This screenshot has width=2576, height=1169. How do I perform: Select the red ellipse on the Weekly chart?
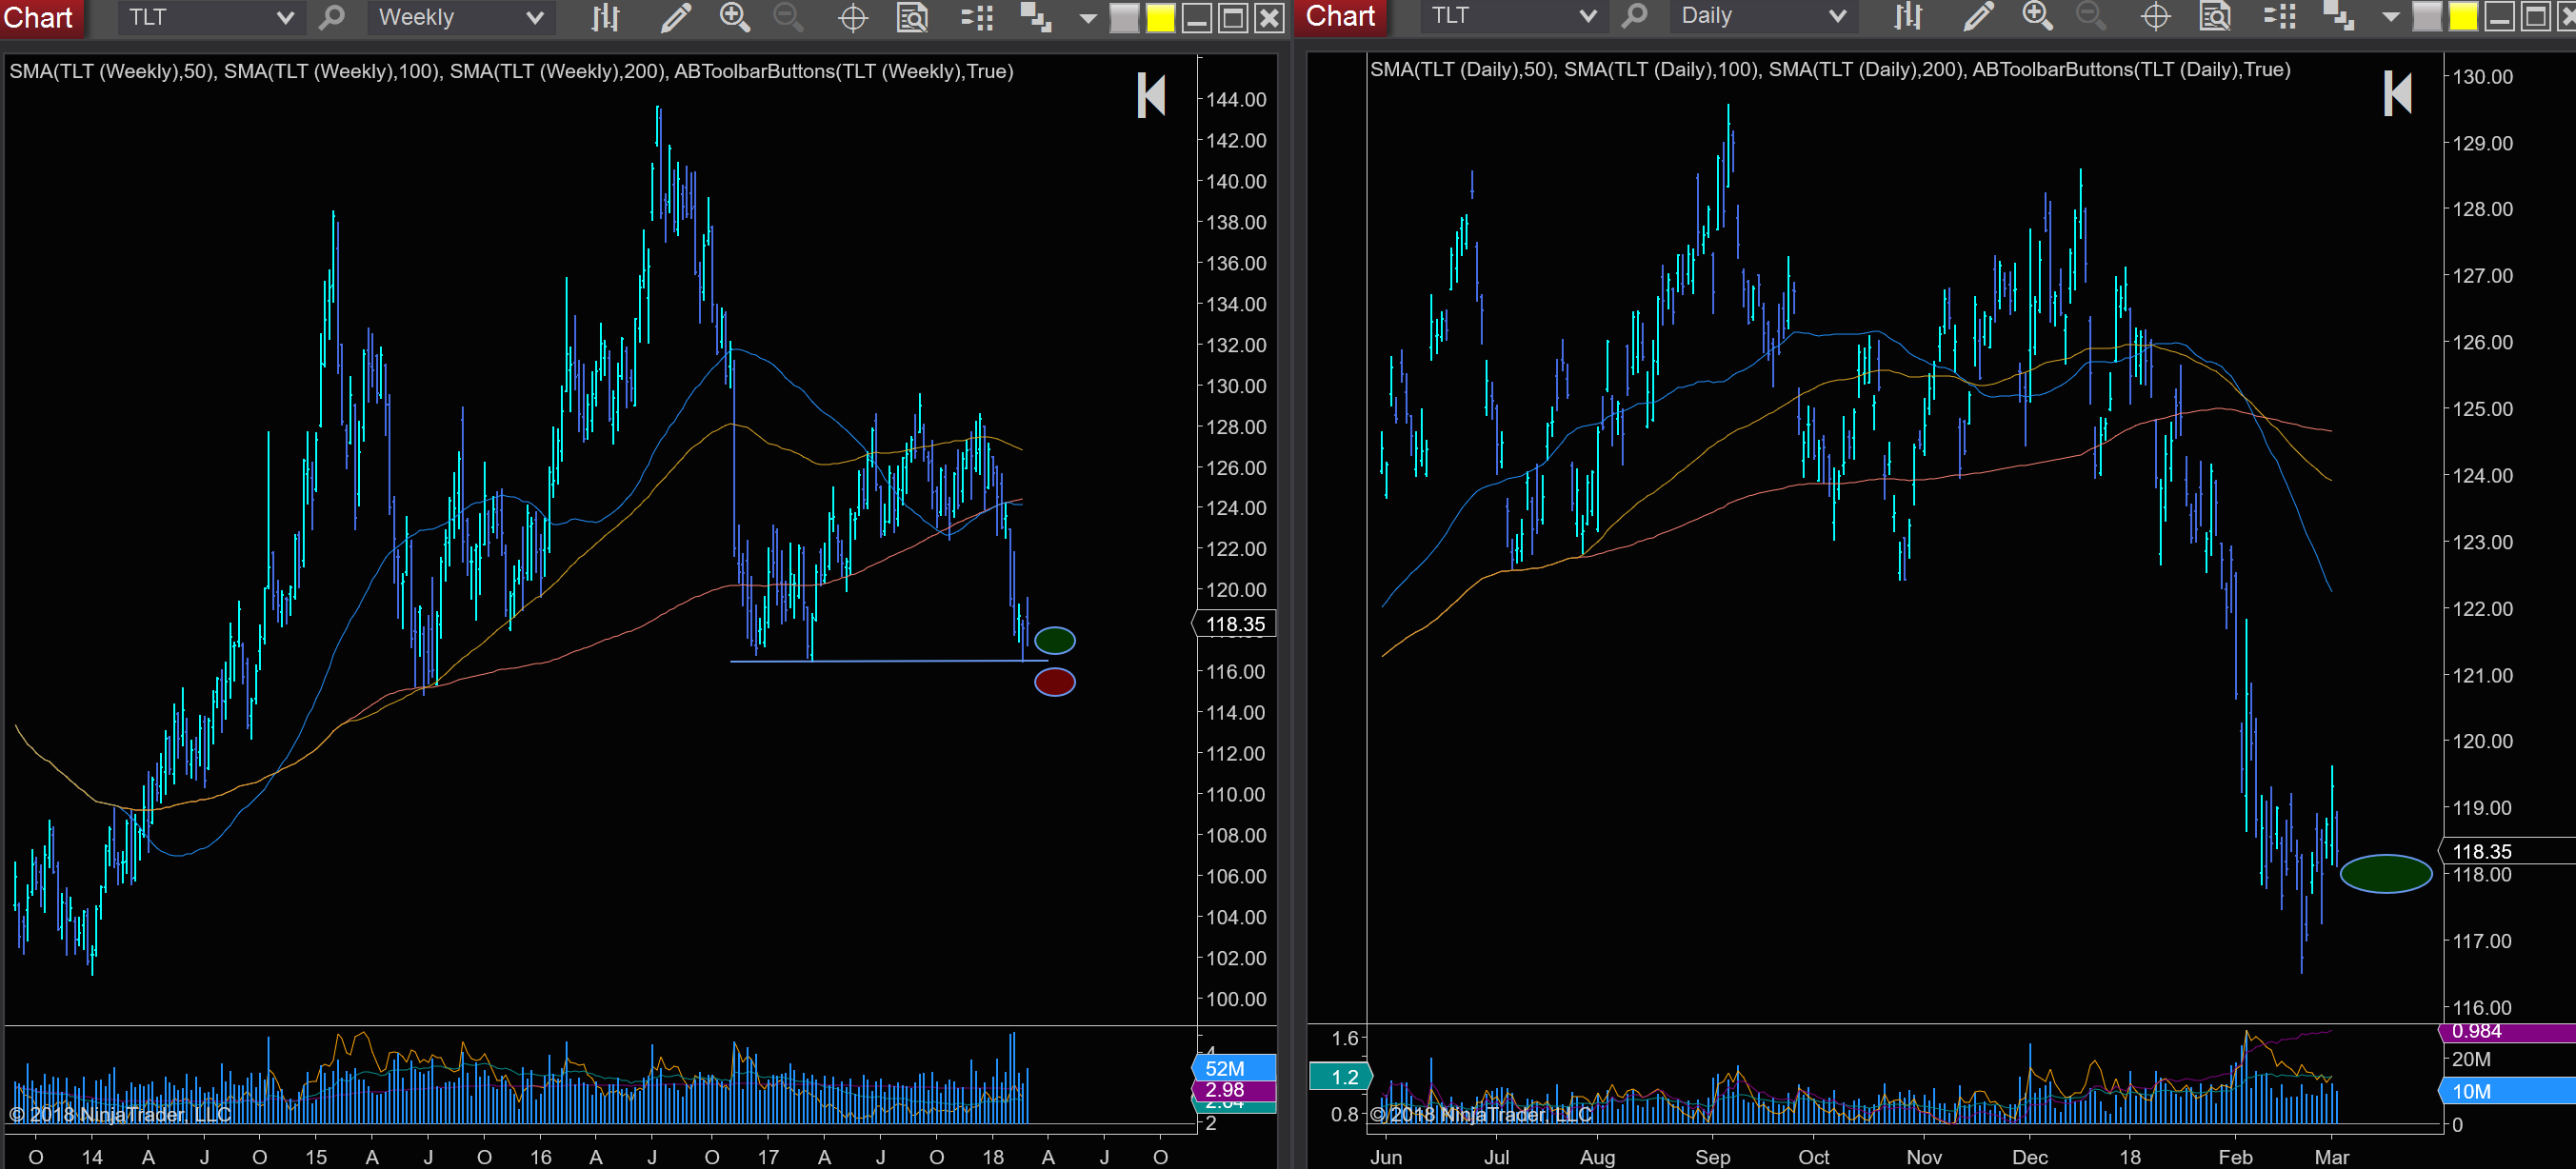[1054, 682]
